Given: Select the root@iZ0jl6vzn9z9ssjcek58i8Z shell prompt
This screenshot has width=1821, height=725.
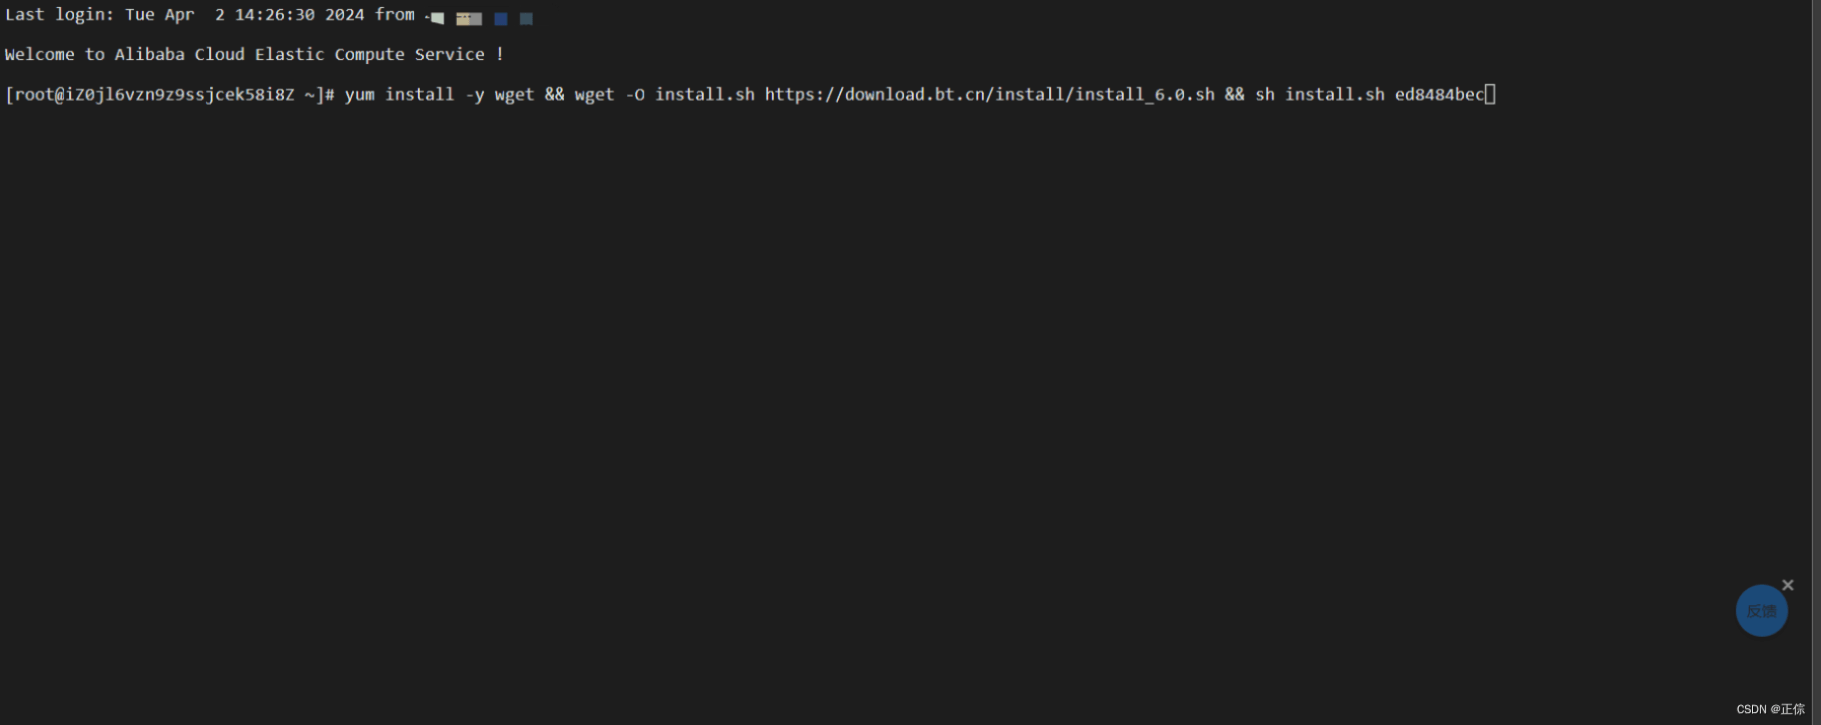Looking at the screenshot, I should [164, 94].
